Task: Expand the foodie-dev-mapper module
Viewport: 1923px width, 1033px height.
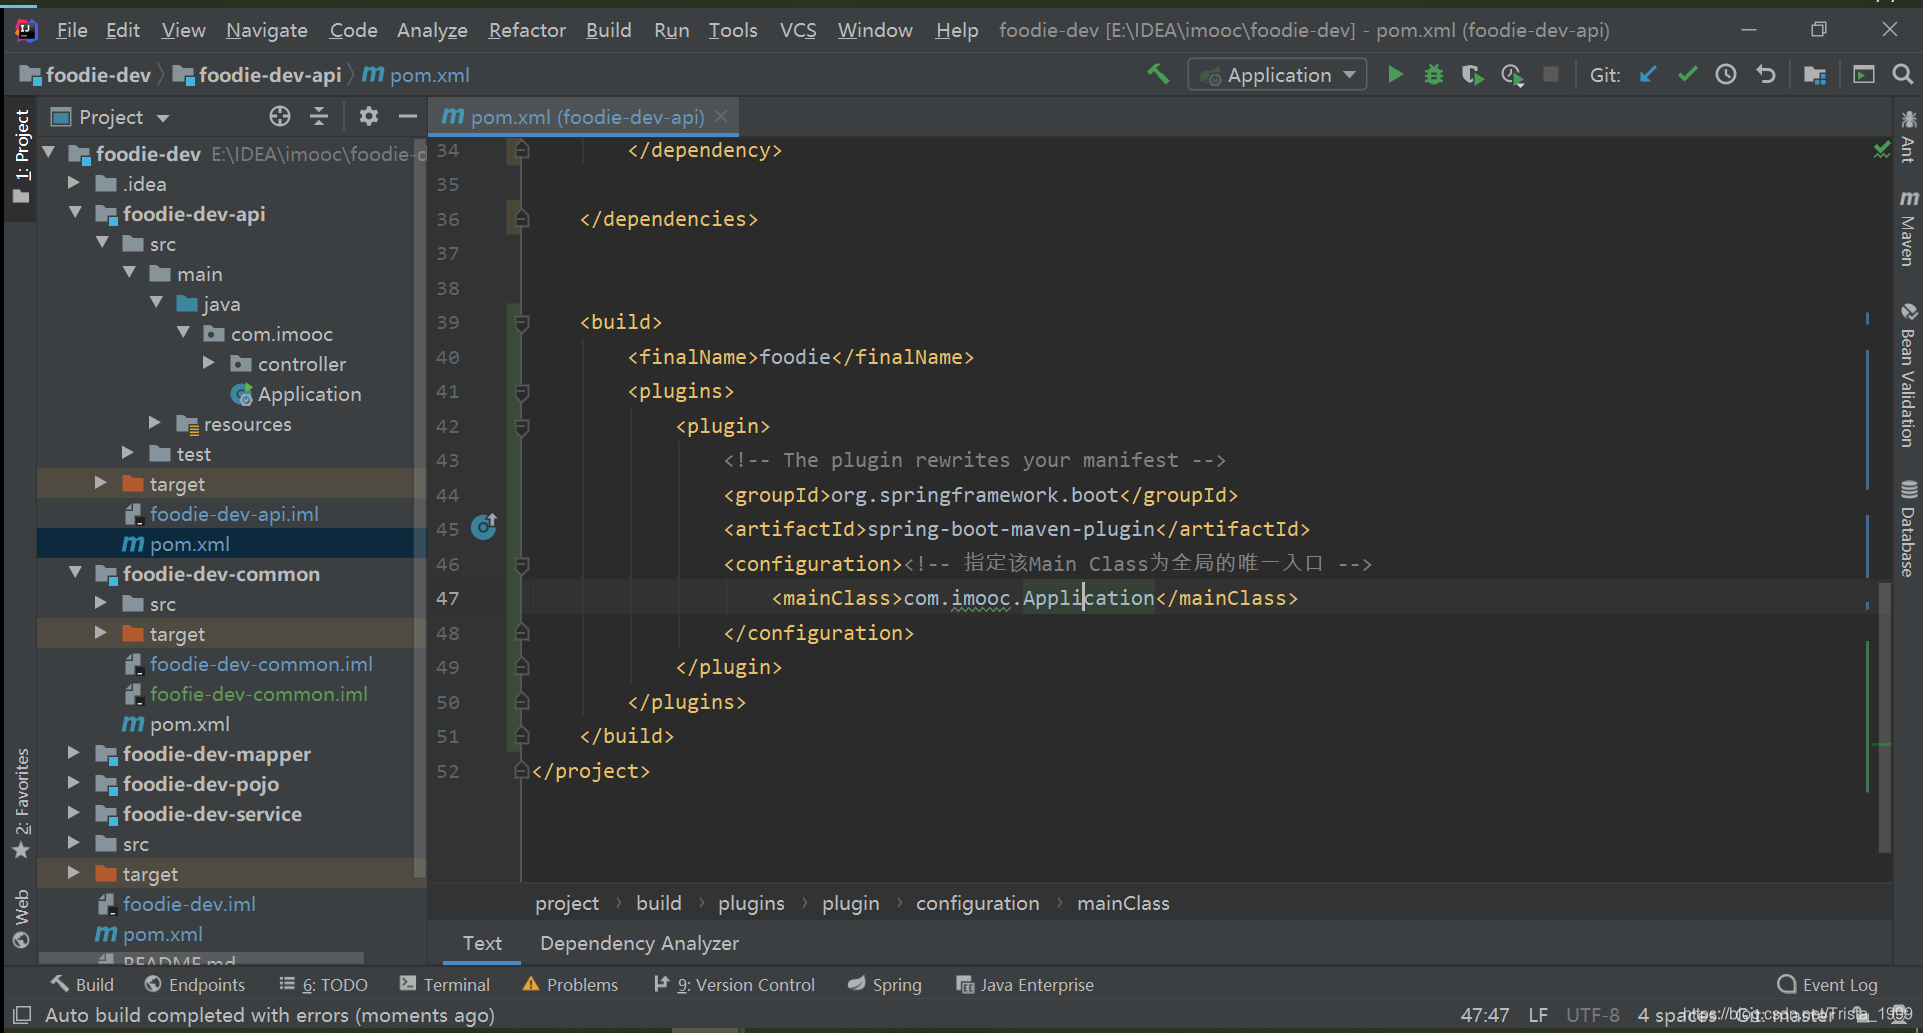Action: point(73,753)
